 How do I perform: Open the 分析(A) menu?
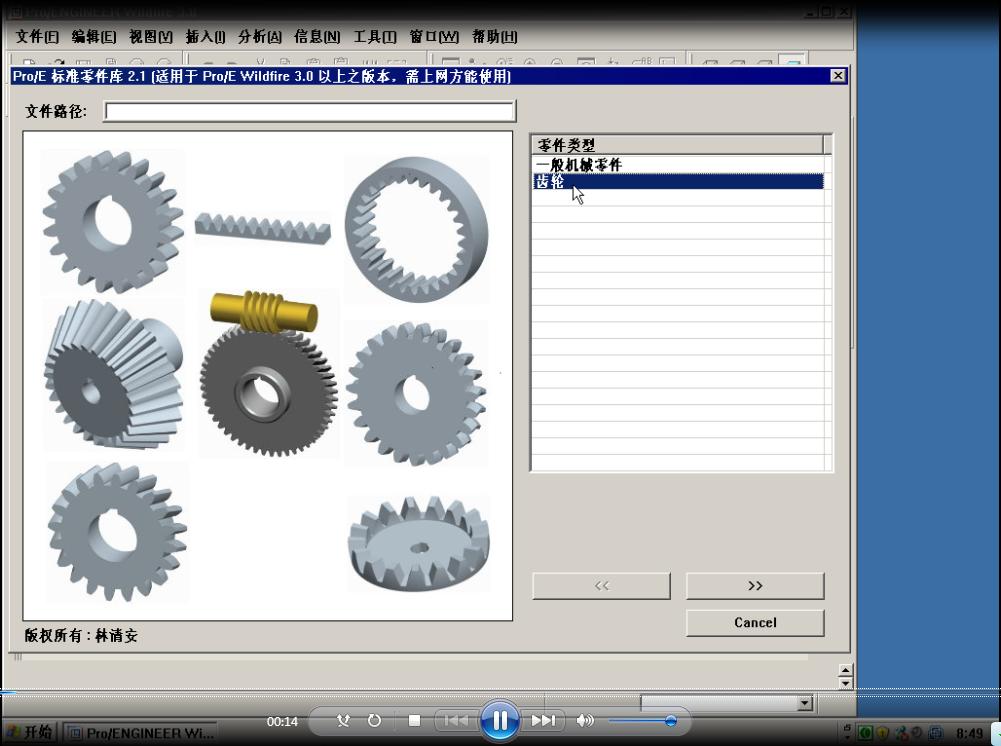(260, 37)
